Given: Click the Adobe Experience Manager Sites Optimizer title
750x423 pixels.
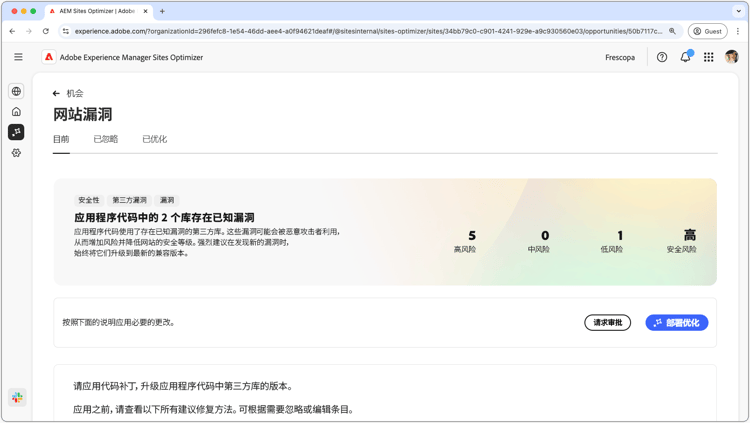Looking at the screenshot, I should pyautogui.click(x=131, y=57).
